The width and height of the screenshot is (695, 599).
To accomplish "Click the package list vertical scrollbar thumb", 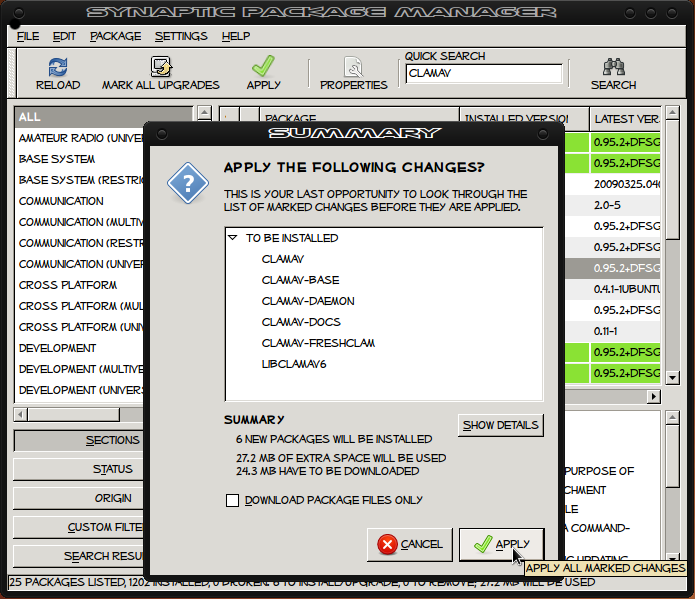I will 673,180.
